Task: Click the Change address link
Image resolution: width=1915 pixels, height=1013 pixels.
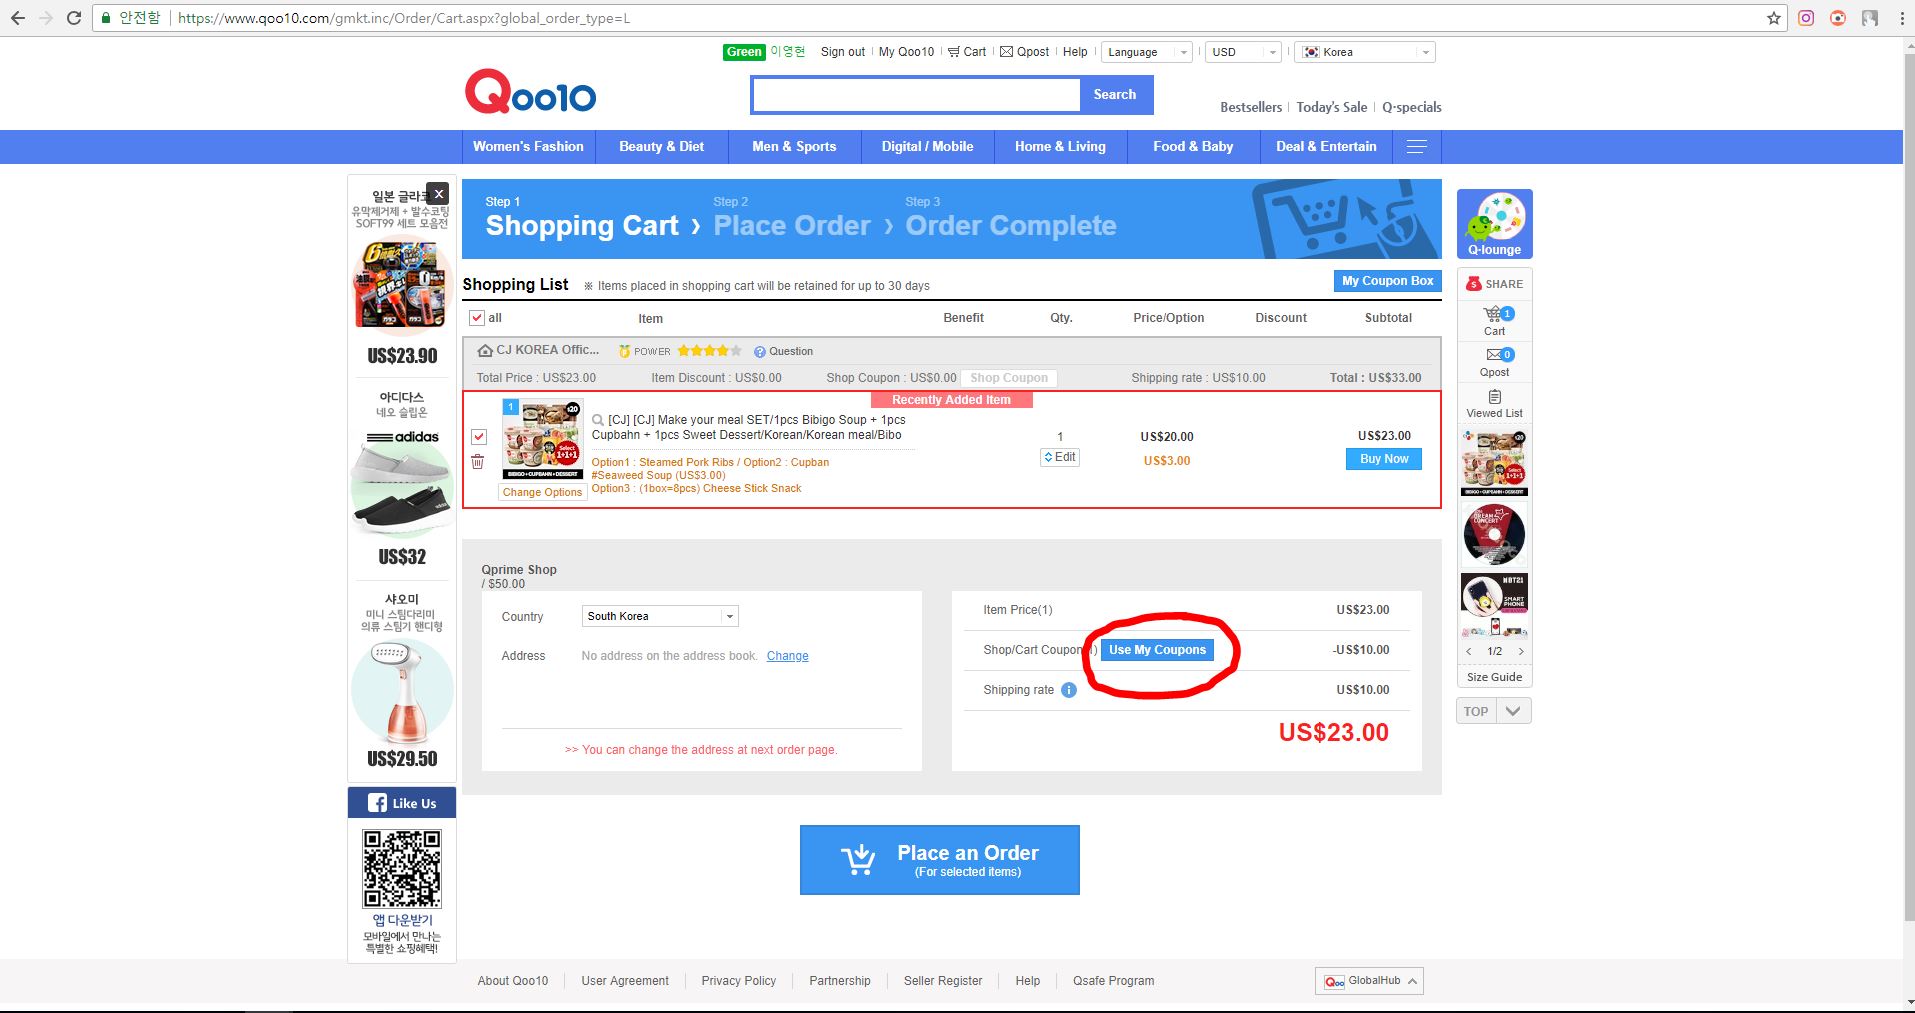Action: [787, 656]
